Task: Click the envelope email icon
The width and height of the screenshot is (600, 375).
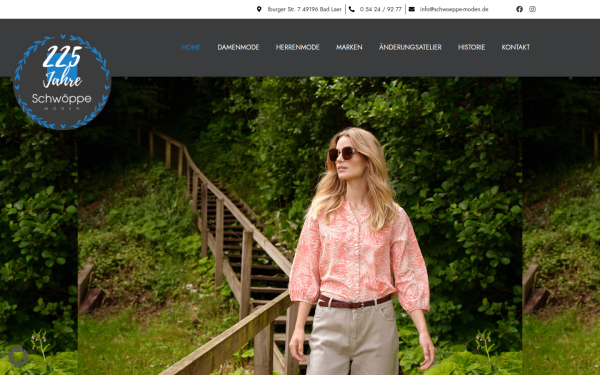Action: [412, 9]
